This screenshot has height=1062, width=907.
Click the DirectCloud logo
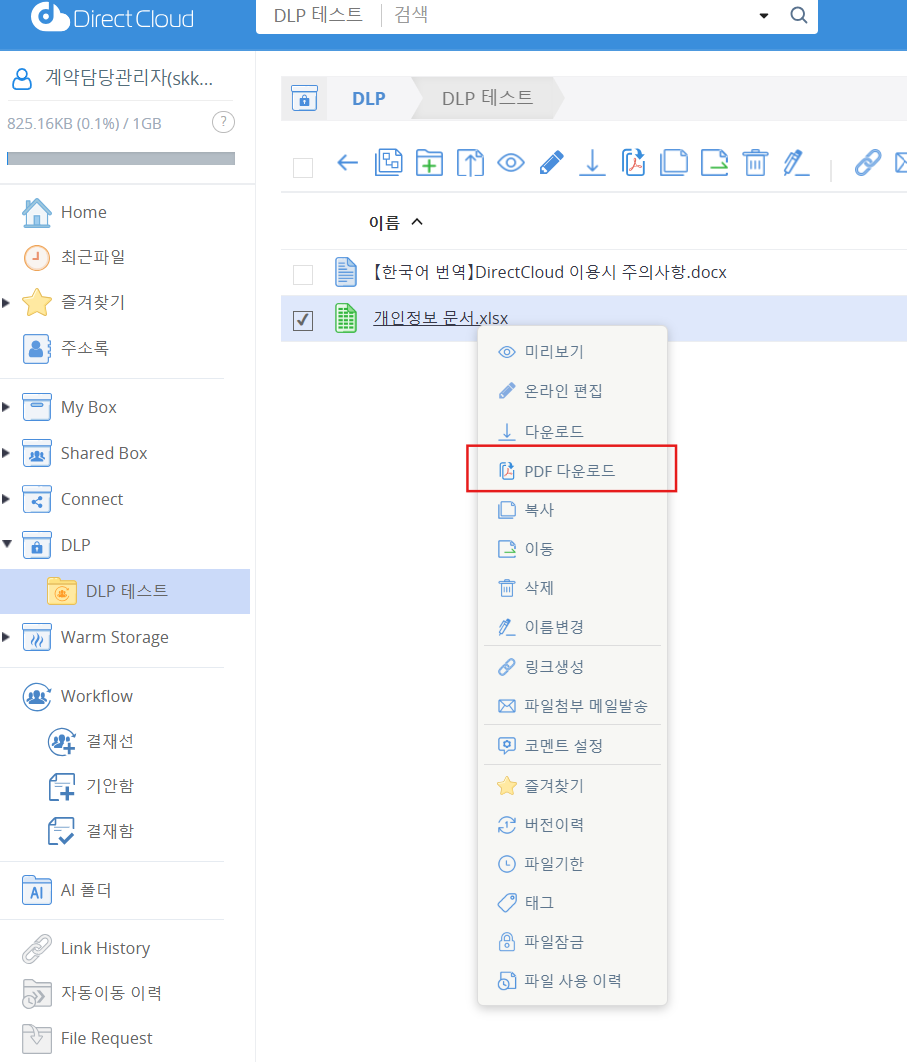pos(112,18)
